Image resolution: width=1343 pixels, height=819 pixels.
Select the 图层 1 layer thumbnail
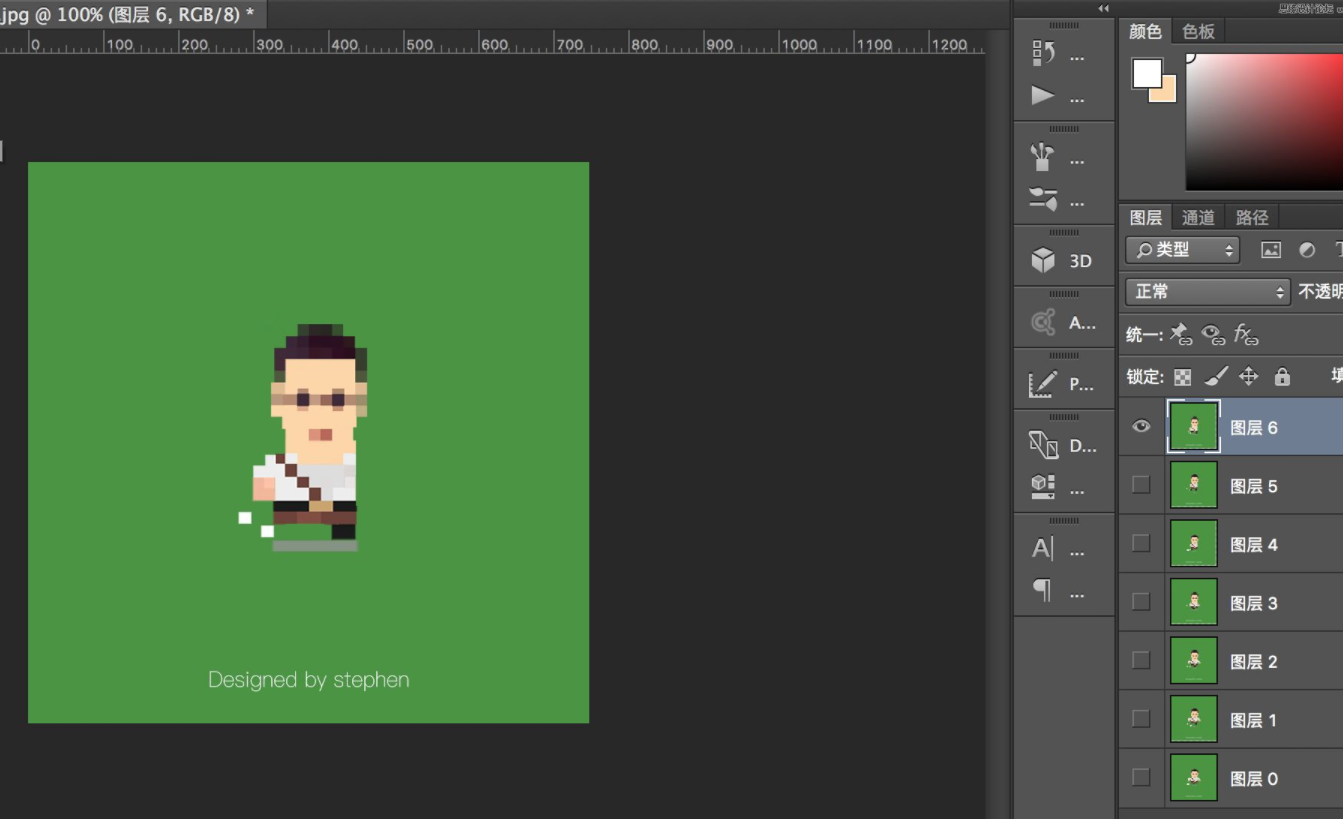tap(1193, 719)
